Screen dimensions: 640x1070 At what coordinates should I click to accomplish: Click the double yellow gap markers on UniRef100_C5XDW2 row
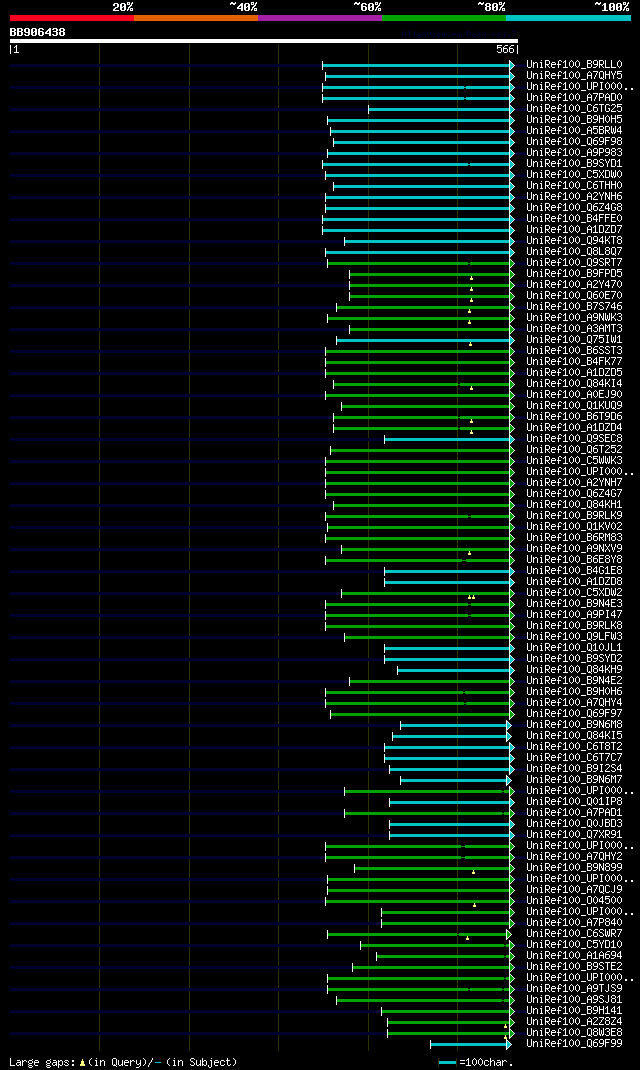pyautogui.click(x=471, y=597)
